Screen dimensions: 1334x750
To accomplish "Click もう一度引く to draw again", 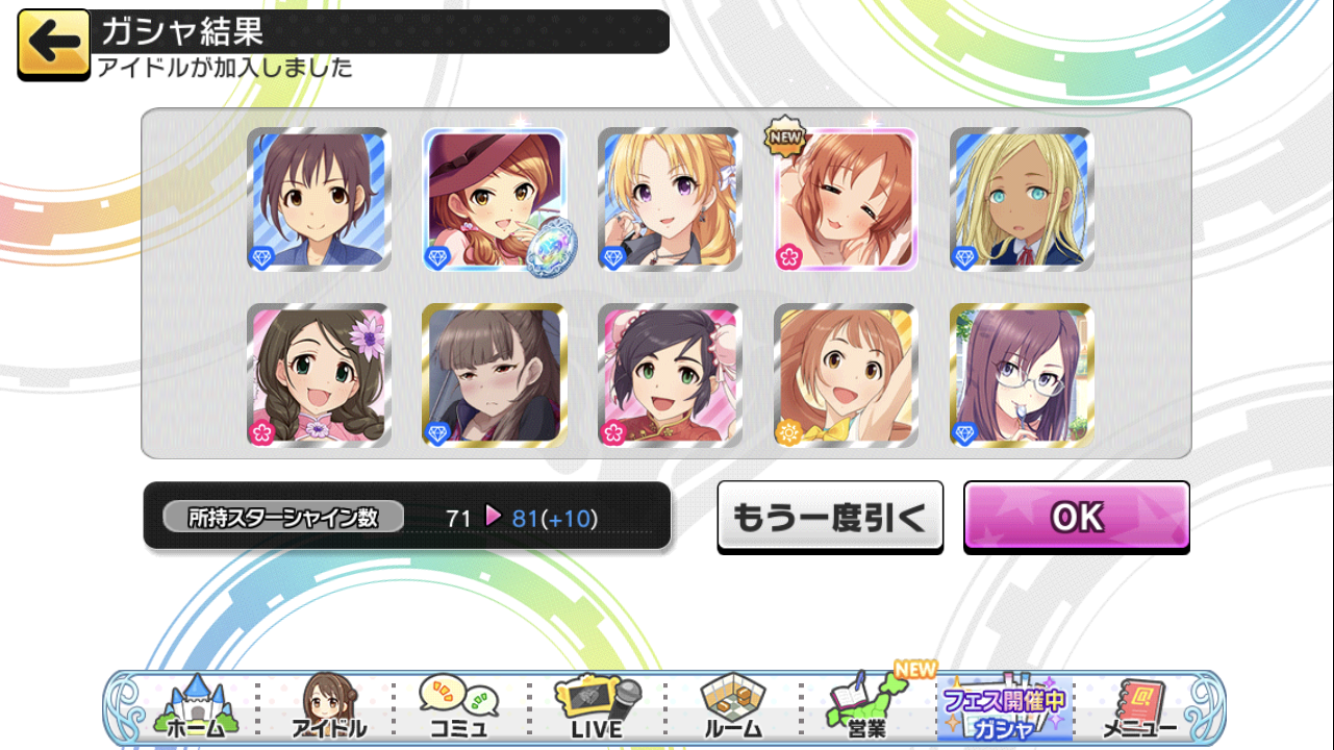I will click(x=830, y=517).
